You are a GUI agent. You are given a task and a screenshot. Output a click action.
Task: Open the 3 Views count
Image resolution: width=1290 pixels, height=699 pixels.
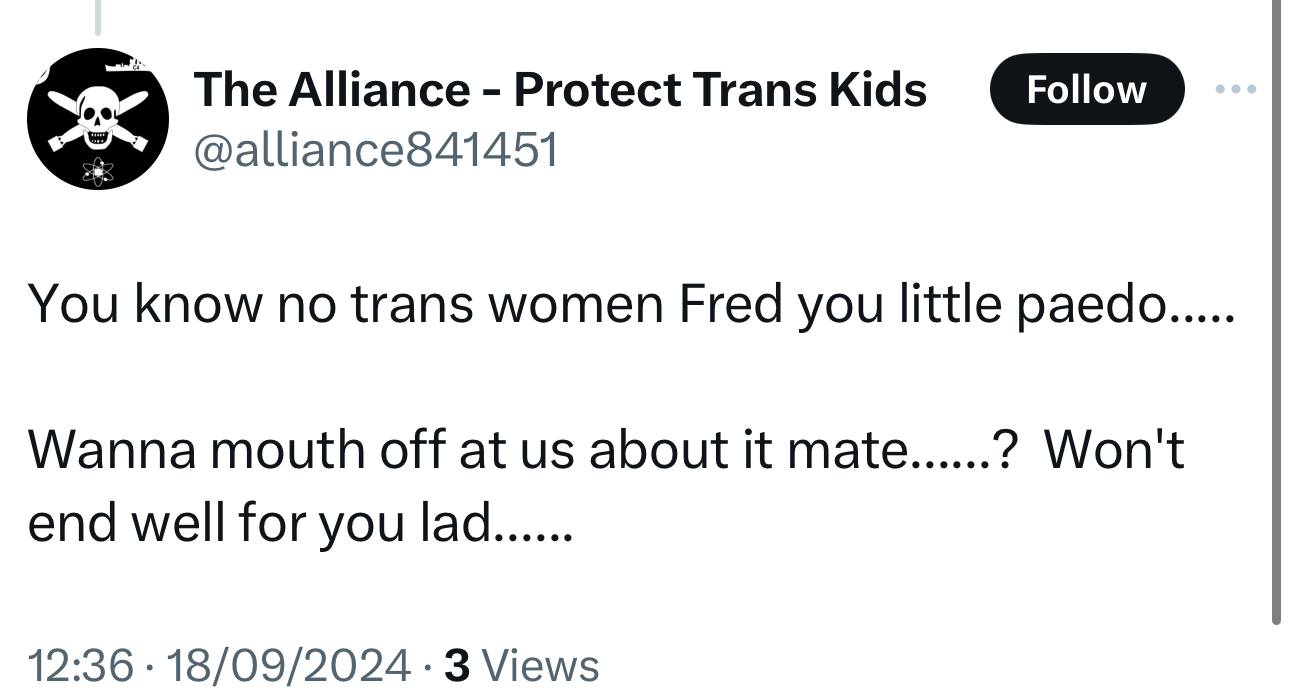pyautogui.click(x=521, y=665)
